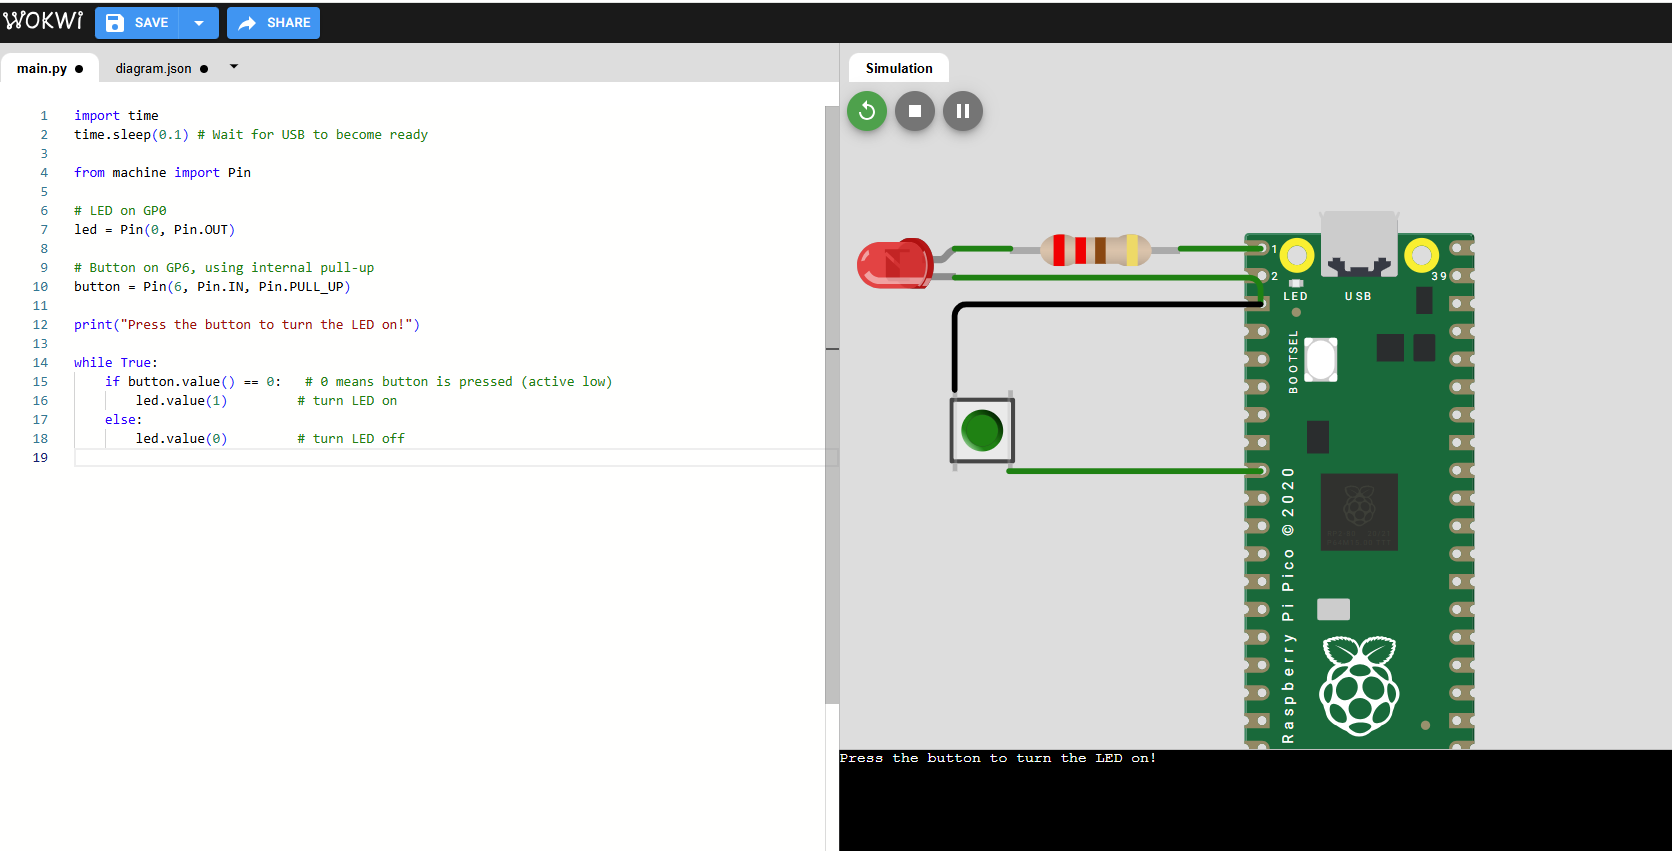Pause the simulation
Image resolution: width=1672 pixels, height=851 pixels.
pyautogui.click(x=962, y=111)
